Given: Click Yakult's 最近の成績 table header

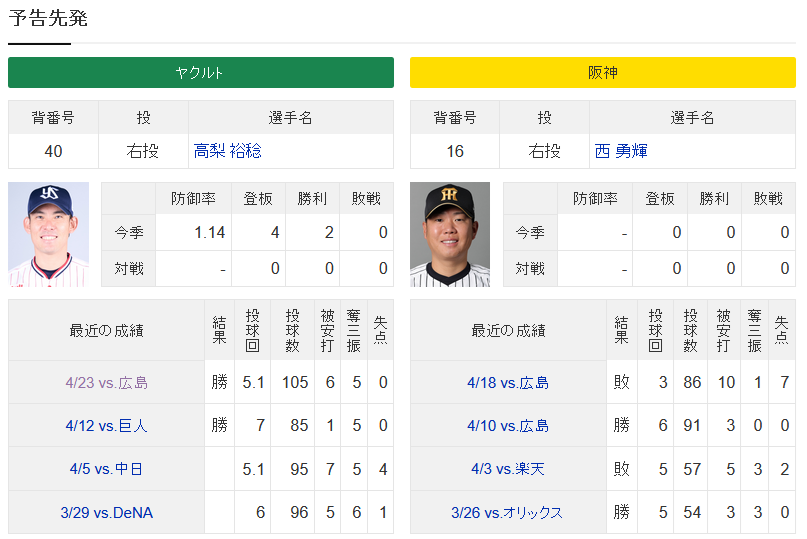Looking at the screenshot, I should tap(106, 330).
